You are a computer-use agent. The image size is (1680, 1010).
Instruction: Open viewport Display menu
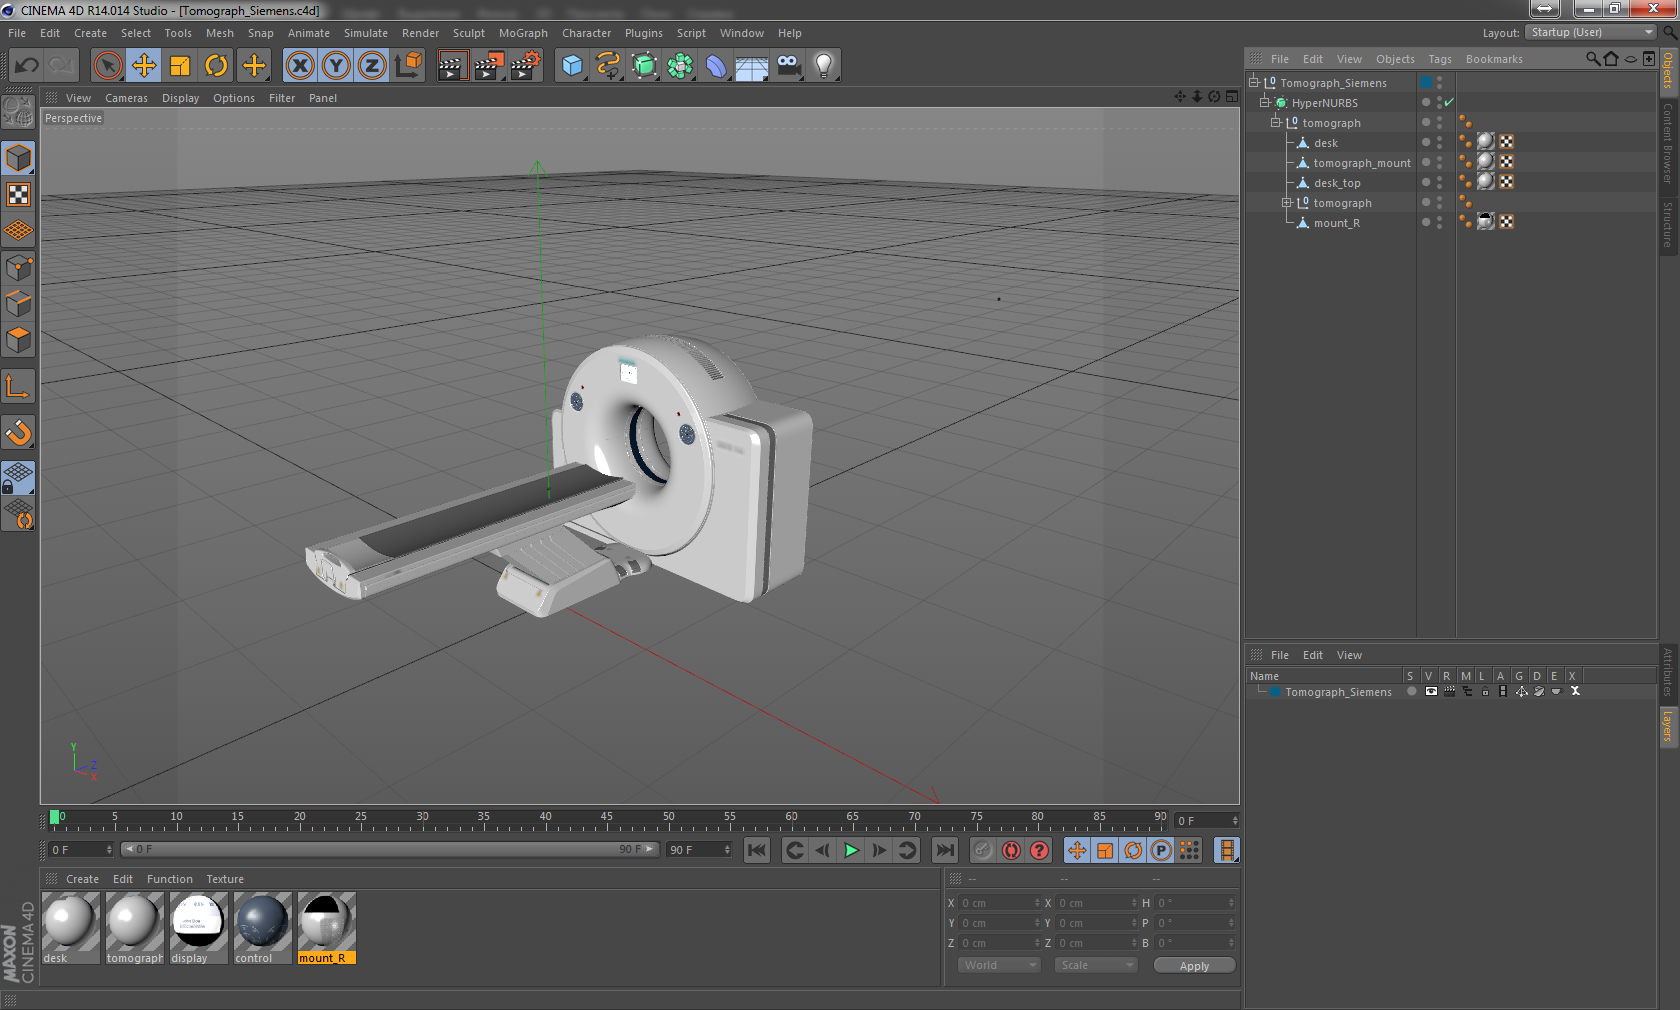tap(180, 98)
